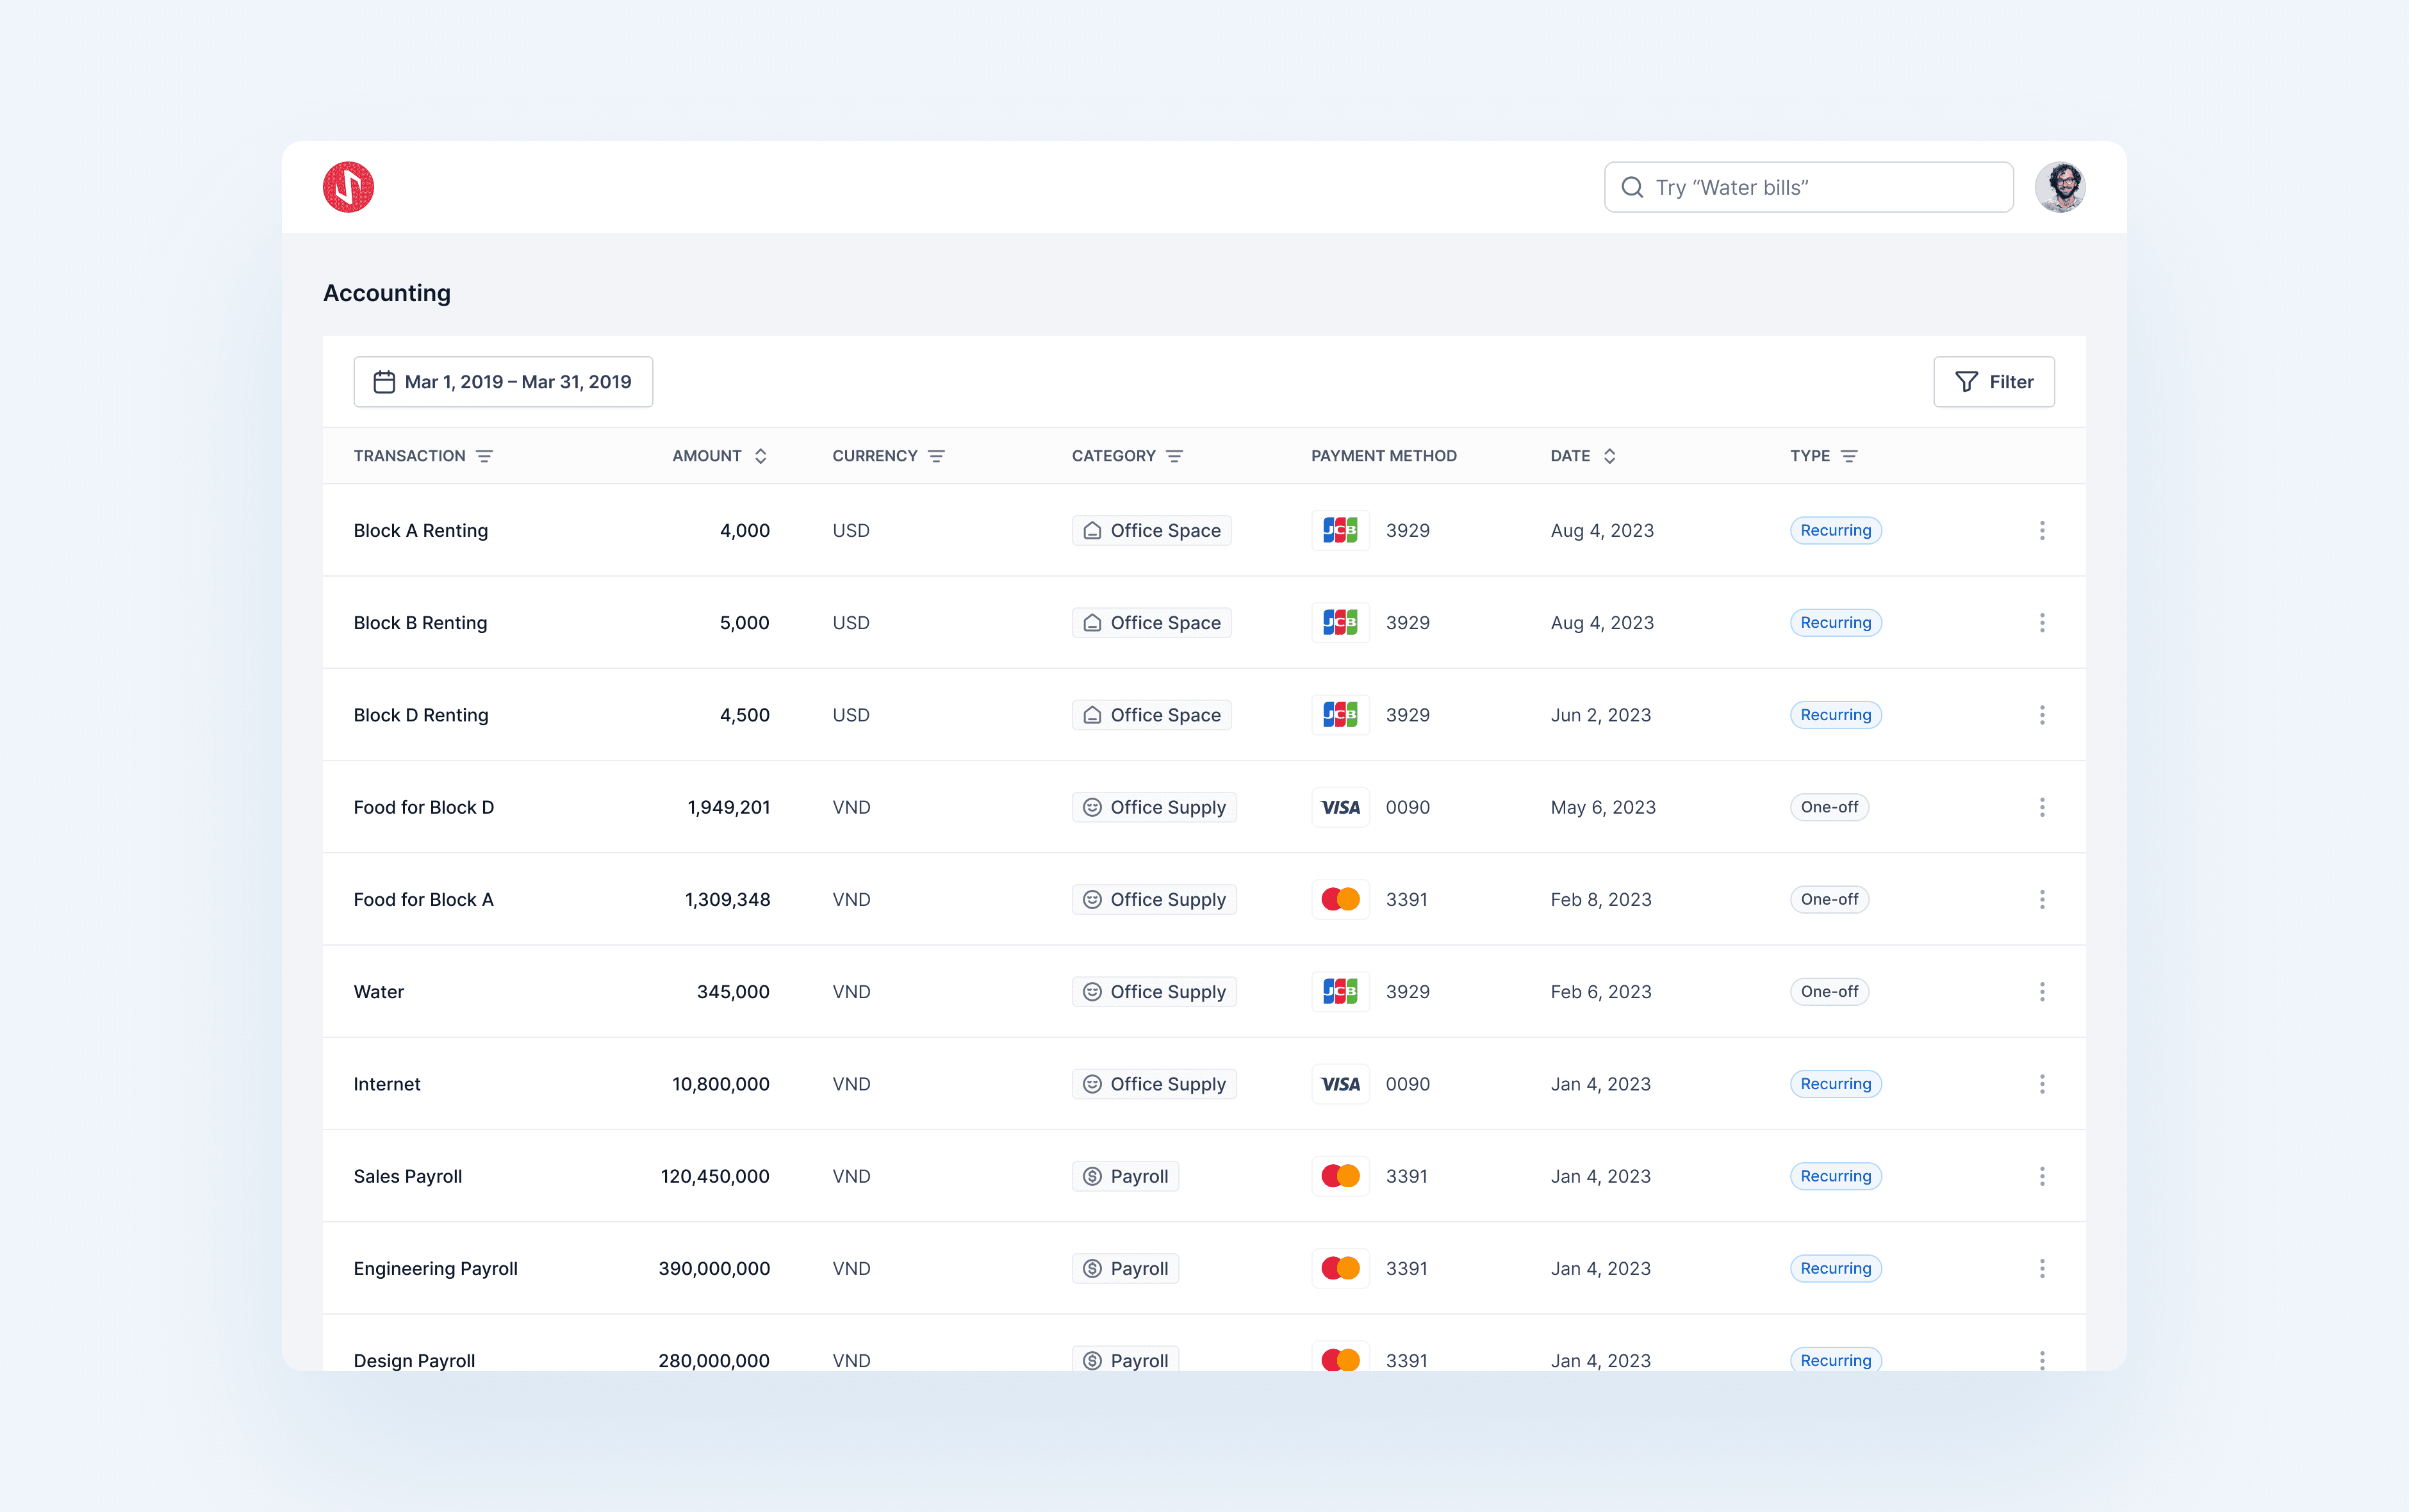2409x1512 pixels.
Task: Click the Filter button
Action: 1994,382
